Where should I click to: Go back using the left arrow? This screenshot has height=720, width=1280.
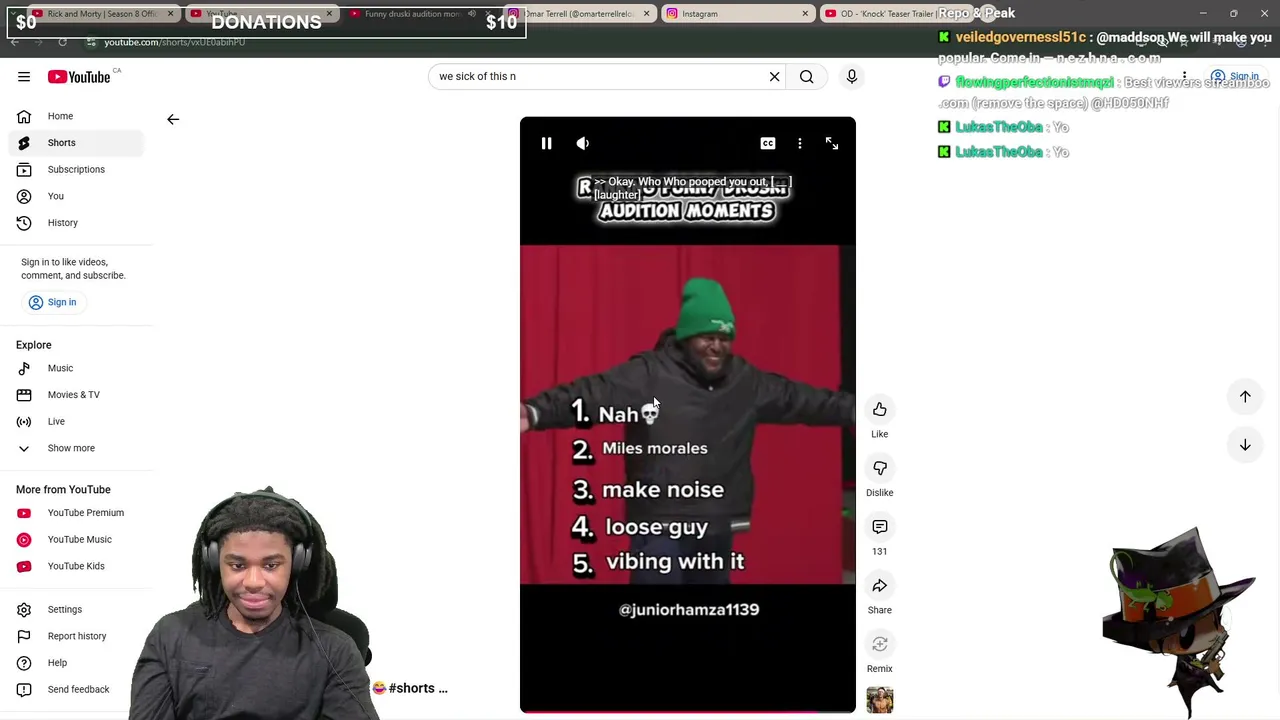[173, 119]
